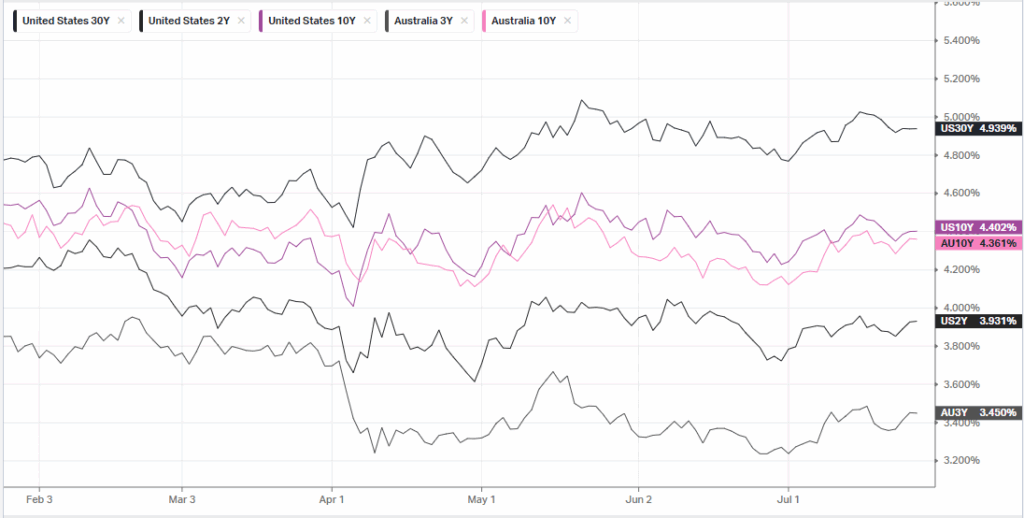The width and height of the screenshot is (1024, 518).
Task: Remove United States 2Y series with its X
Action: point(241,21)
